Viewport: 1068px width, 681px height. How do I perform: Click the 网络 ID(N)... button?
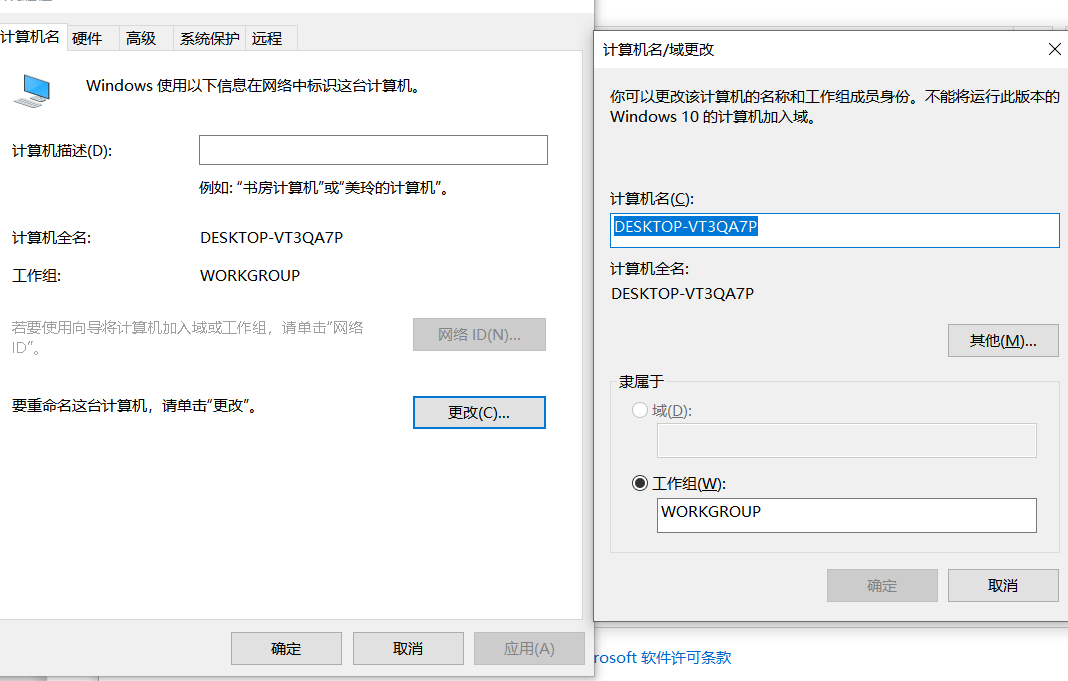pos(479,335)
